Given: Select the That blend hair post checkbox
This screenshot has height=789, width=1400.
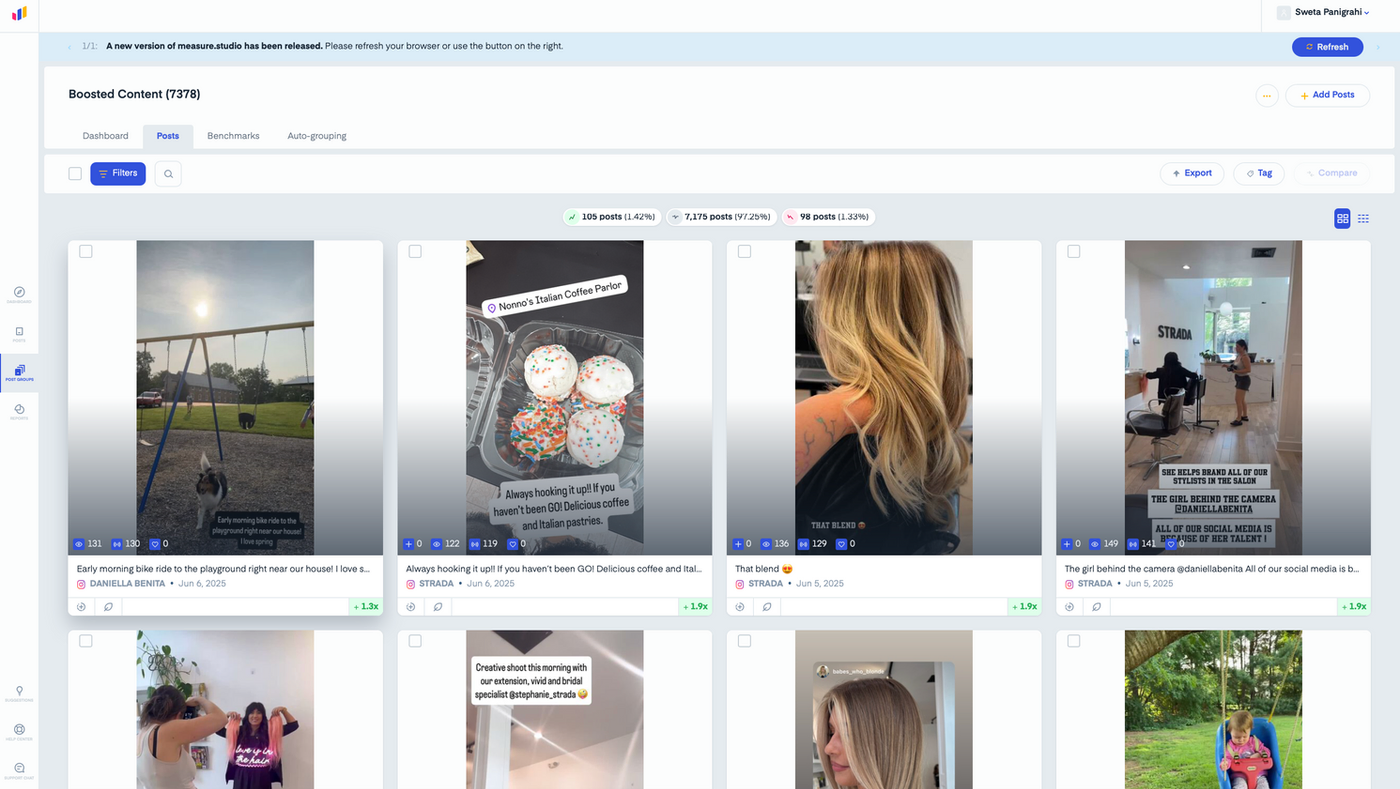Looking at the screenshot, I should pos(744,252).
